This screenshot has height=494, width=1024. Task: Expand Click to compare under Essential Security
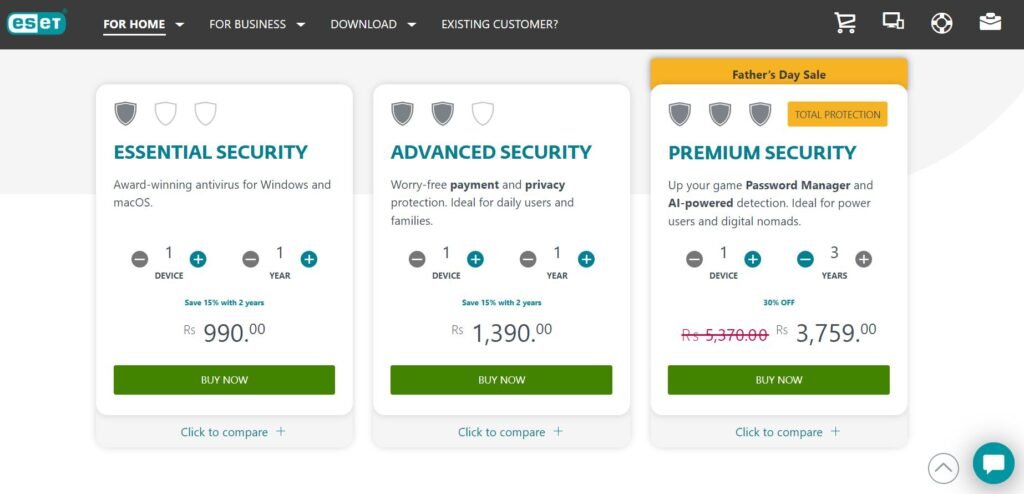click(x=233, y=432)
